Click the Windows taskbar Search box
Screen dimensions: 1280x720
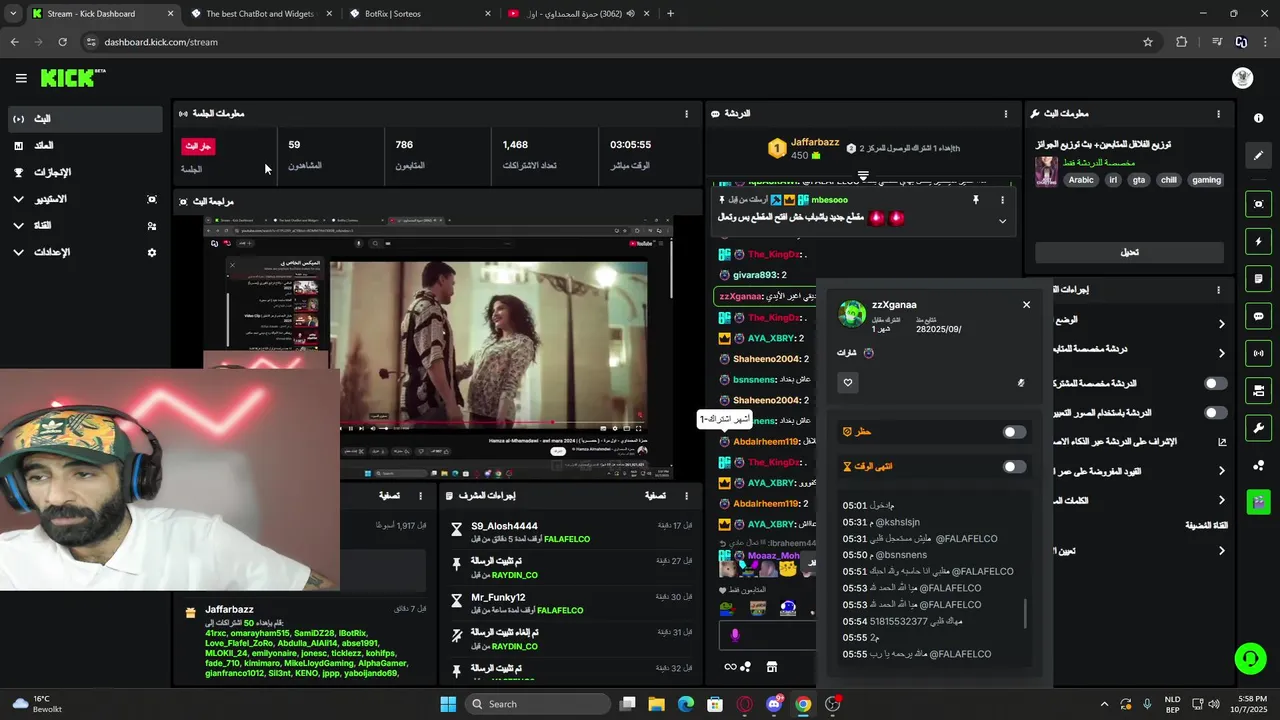click(x=539, y=704)
